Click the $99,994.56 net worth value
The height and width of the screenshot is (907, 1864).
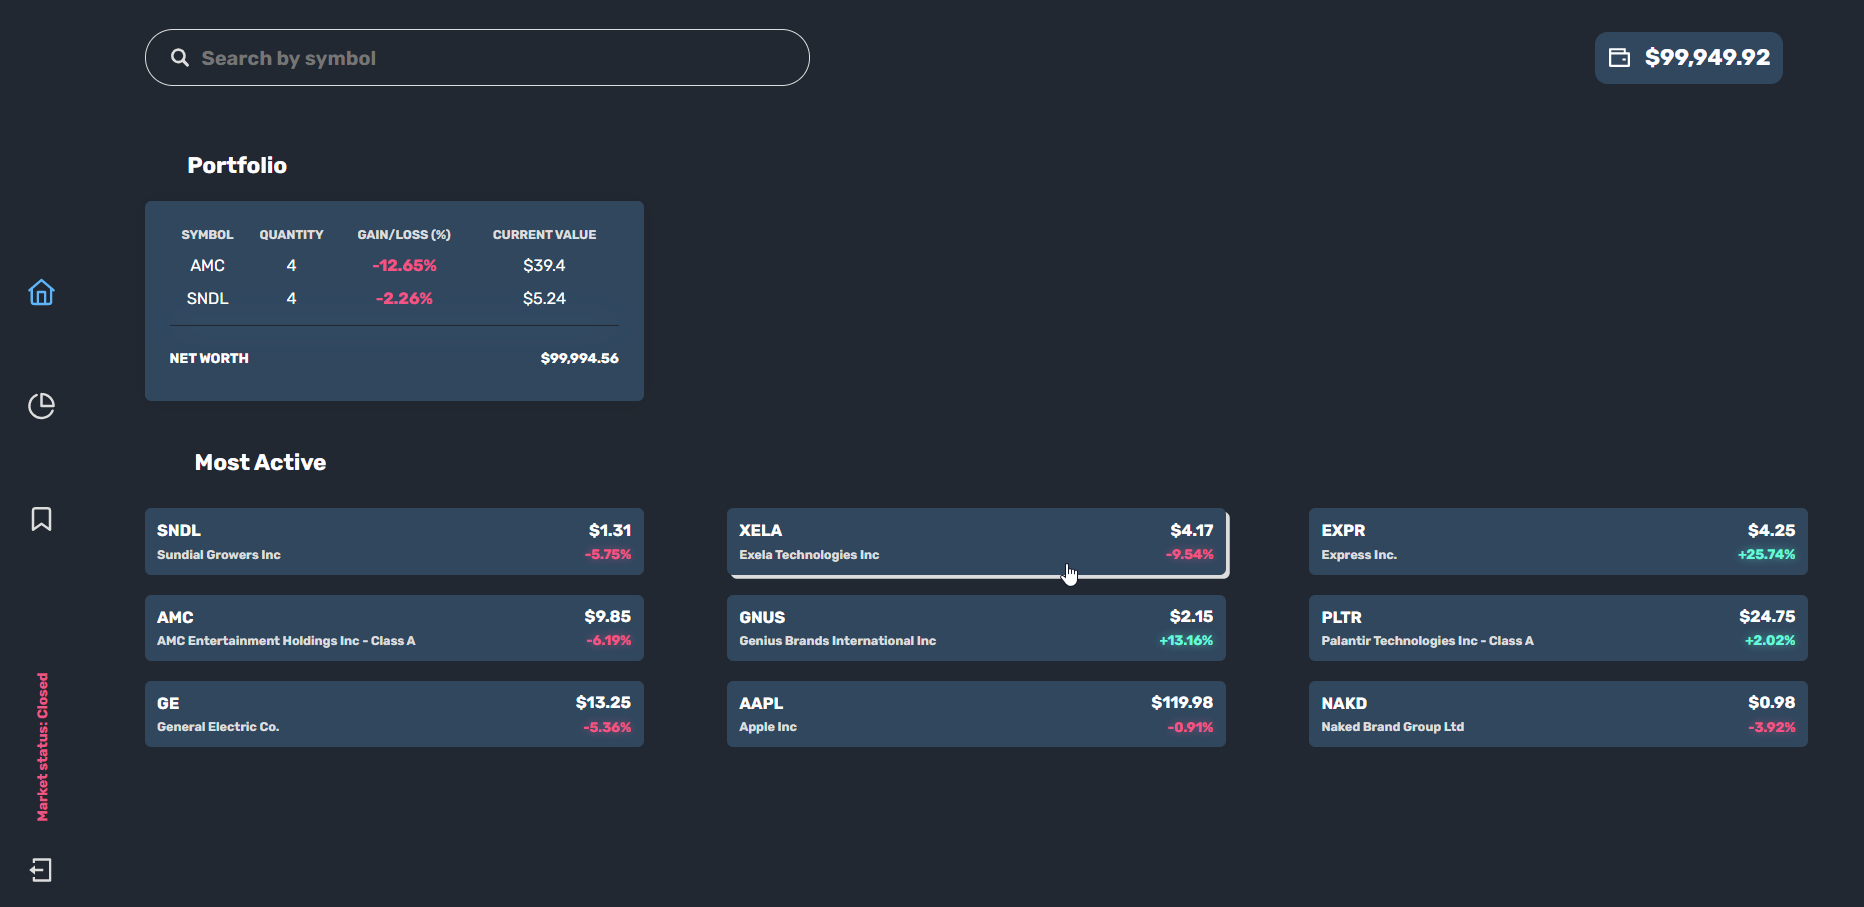pos(579,358)
